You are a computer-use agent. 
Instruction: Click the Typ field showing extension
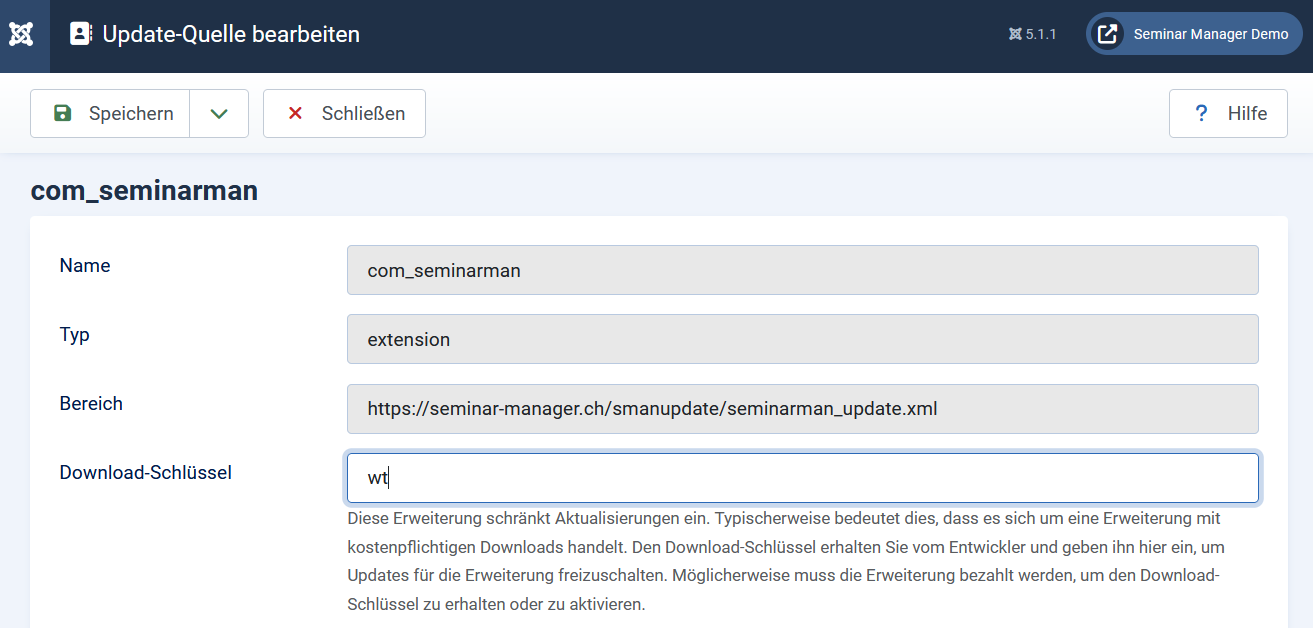[x=800, y=339]
